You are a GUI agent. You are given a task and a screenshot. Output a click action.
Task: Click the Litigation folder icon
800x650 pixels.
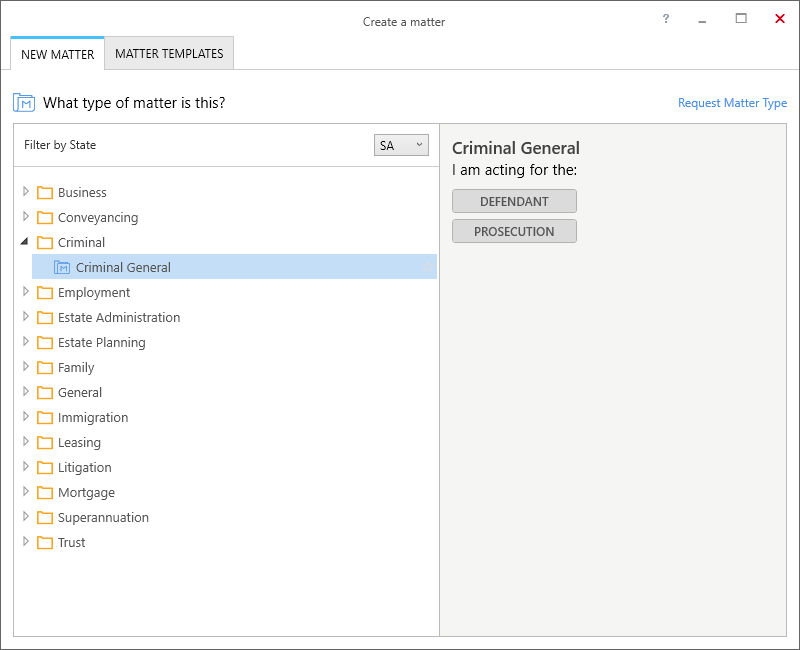(x=45, y=467)
